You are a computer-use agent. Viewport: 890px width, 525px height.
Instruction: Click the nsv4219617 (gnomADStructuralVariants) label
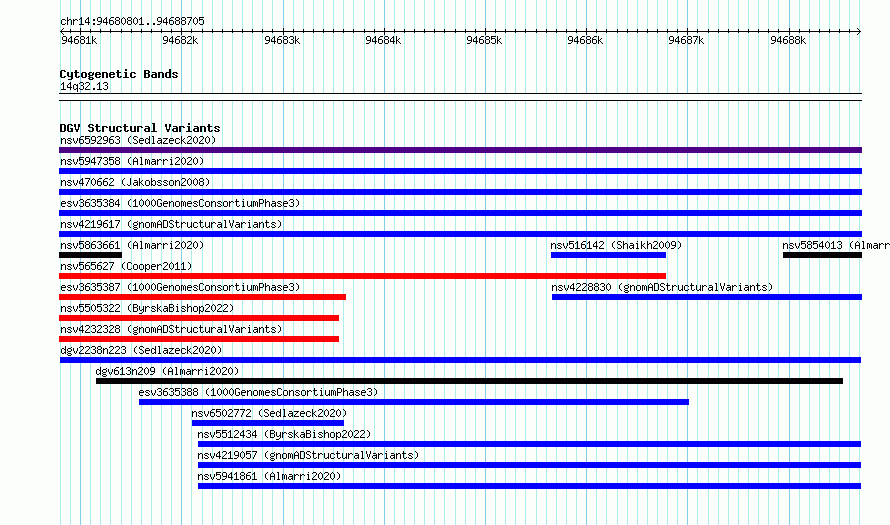click(171, 224)
